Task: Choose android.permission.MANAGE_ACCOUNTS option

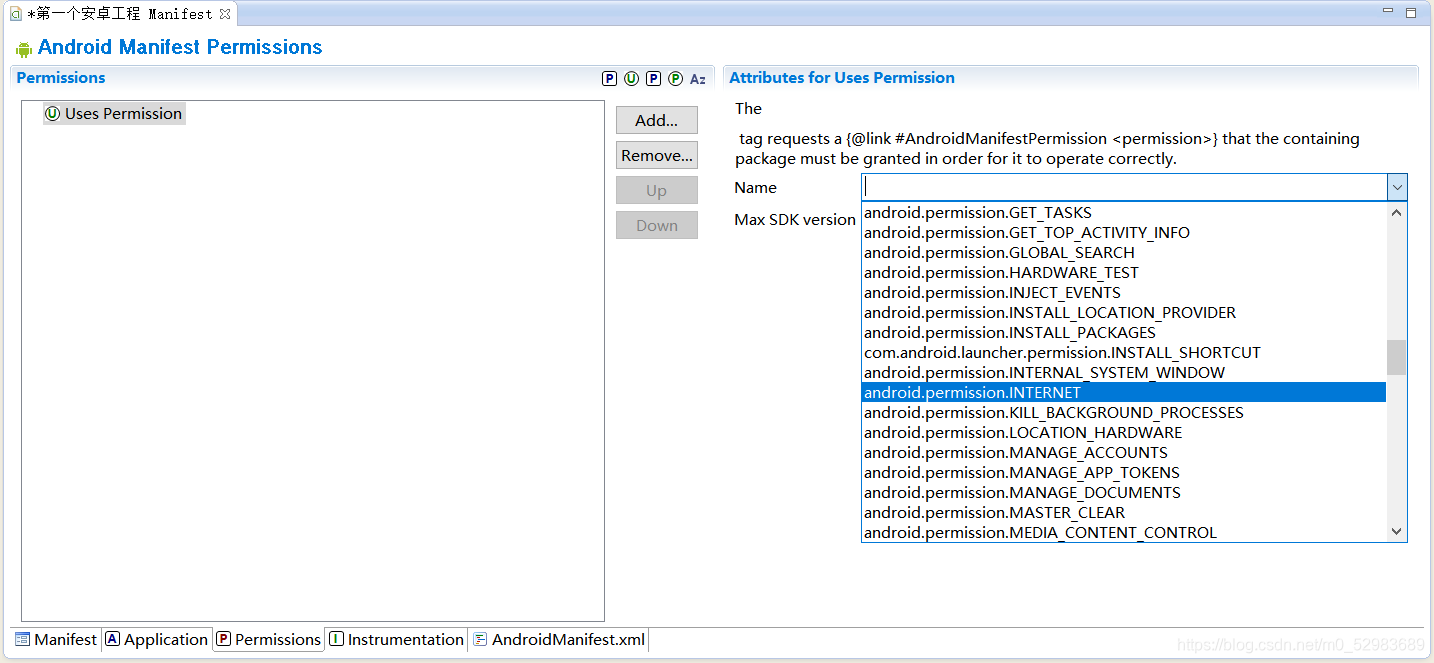Action: 1124,453
